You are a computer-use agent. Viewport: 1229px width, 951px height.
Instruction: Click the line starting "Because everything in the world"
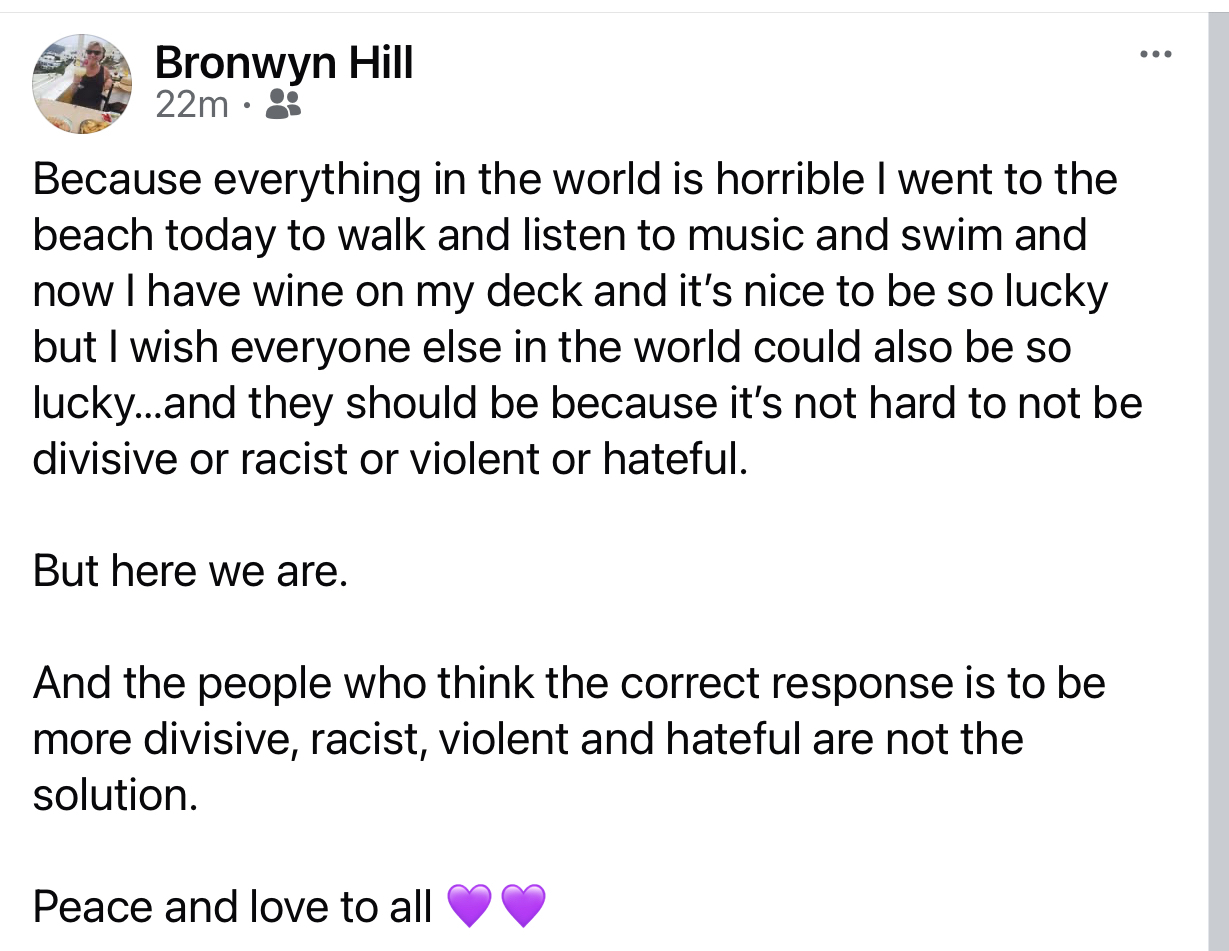point(574,180)
